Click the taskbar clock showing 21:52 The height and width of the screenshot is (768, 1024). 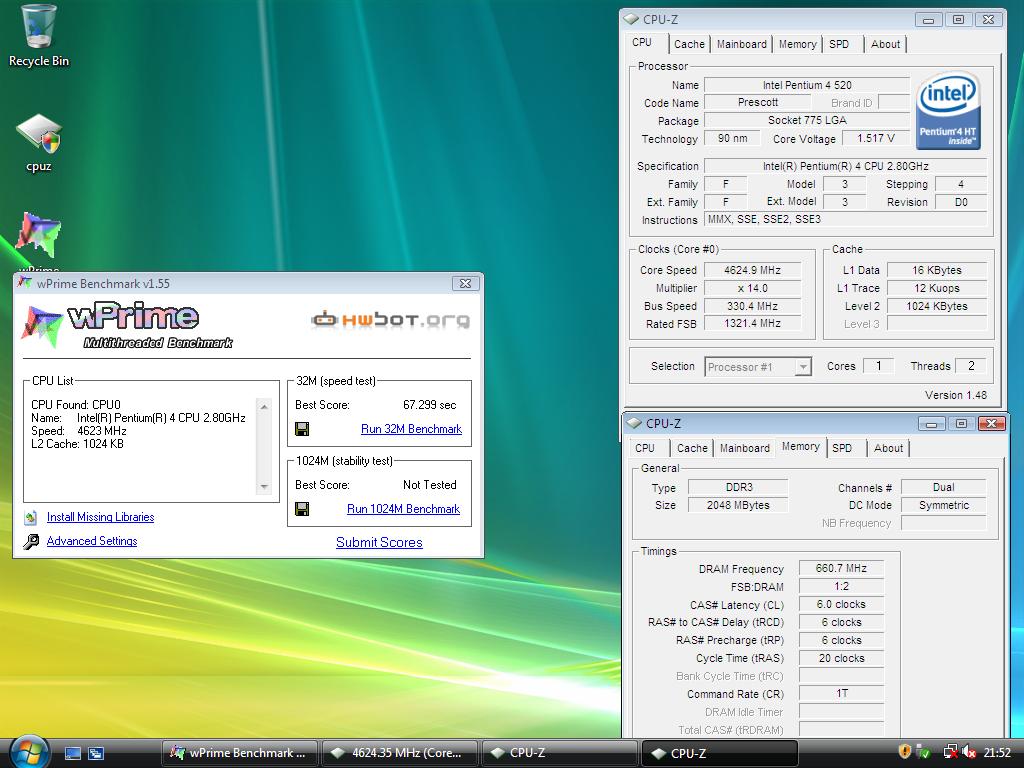(x=997, y=753)
